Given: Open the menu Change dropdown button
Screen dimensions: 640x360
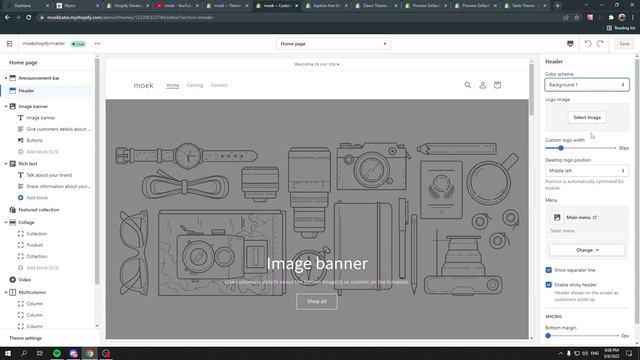Looking at the screenshot, I should tap(587, 250).
